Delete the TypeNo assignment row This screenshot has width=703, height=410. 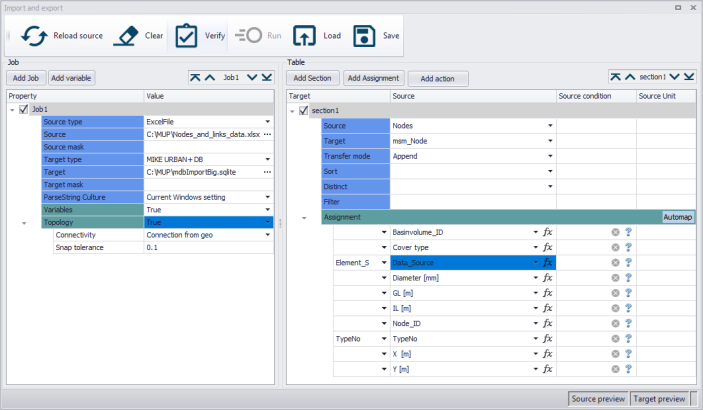coord(616,339)
